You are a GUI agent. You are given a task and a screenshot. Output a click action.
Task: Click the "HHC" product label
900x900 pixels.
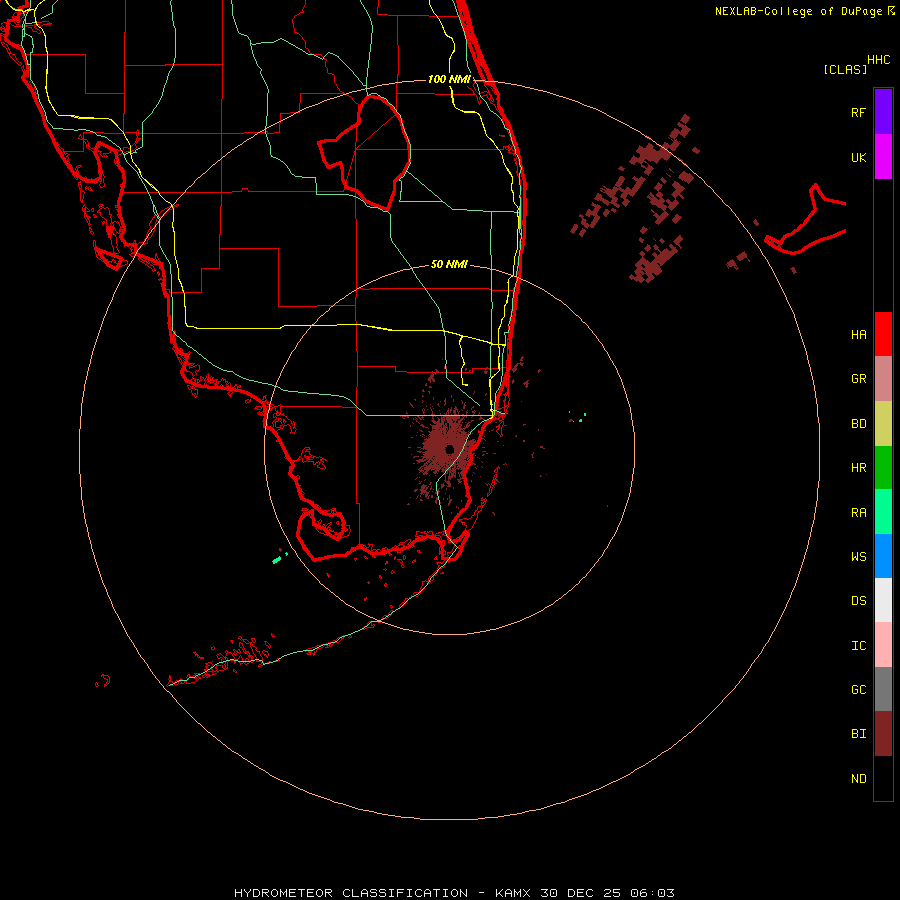tap(878, 60)
